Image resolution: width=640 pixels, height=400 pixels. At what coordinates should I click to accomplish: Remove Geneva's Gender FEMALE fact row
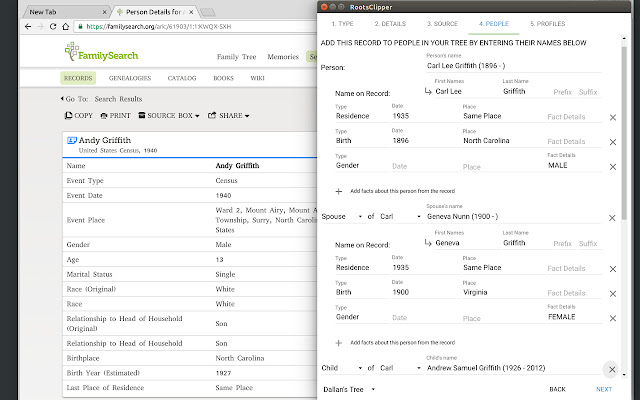[613, 318]
